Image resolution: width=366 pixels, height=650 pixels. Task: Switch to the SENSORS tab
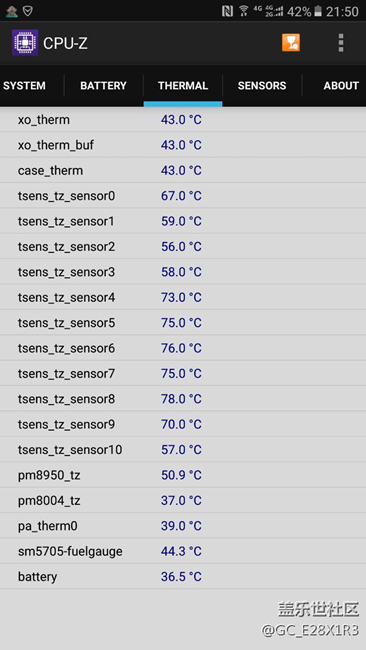coord(262,86)
